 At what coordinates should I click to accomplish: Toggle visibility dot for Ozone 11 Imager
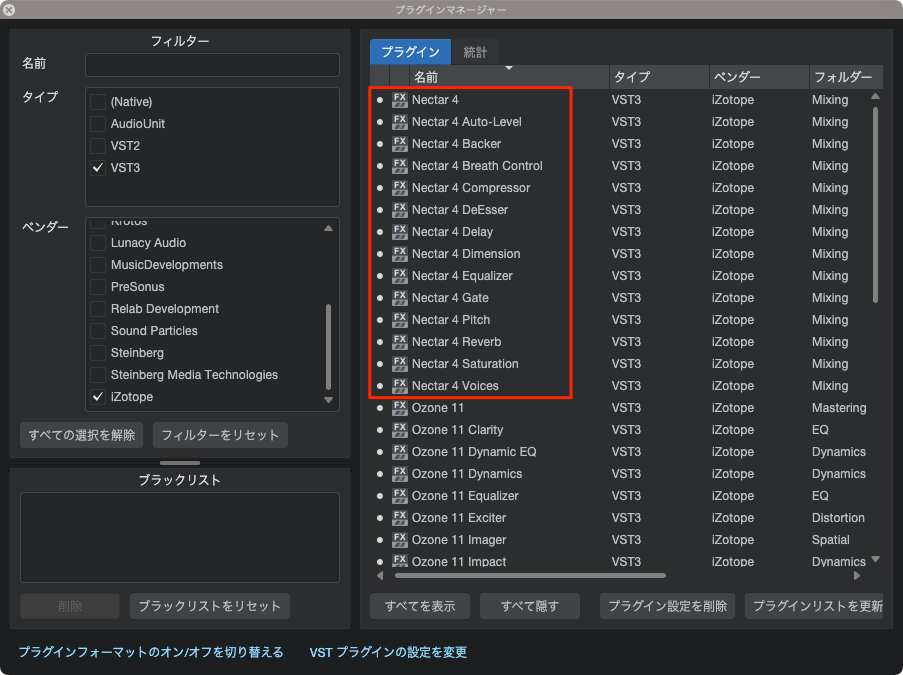pyautogui.click(x=380, y=540)
